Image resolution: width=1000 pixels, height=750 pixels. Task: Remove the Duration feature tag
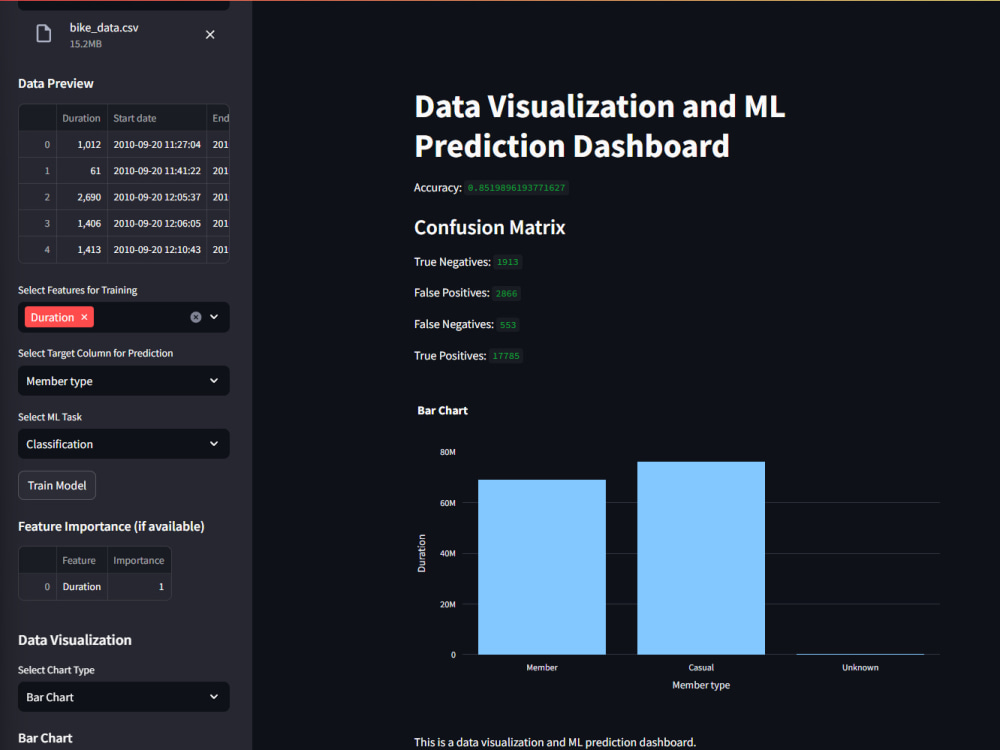[x=84, y=317]
